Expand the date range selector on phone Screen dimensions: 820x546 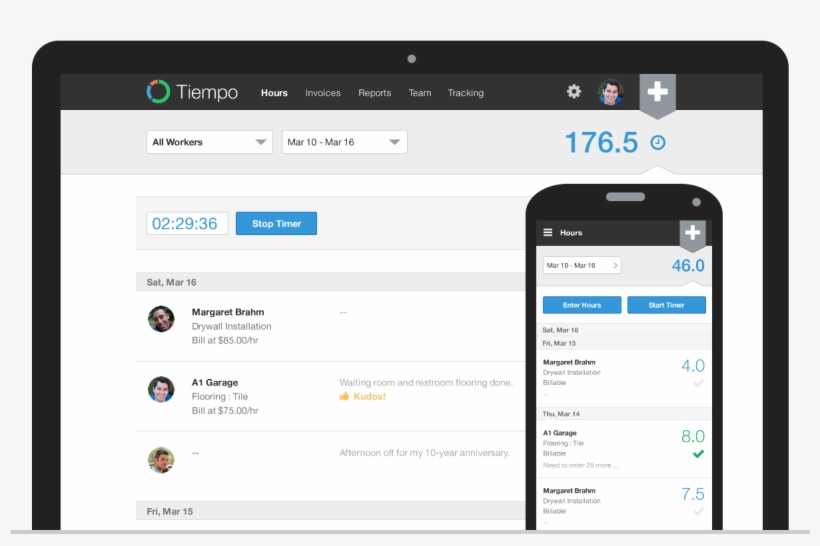point(582,265)
